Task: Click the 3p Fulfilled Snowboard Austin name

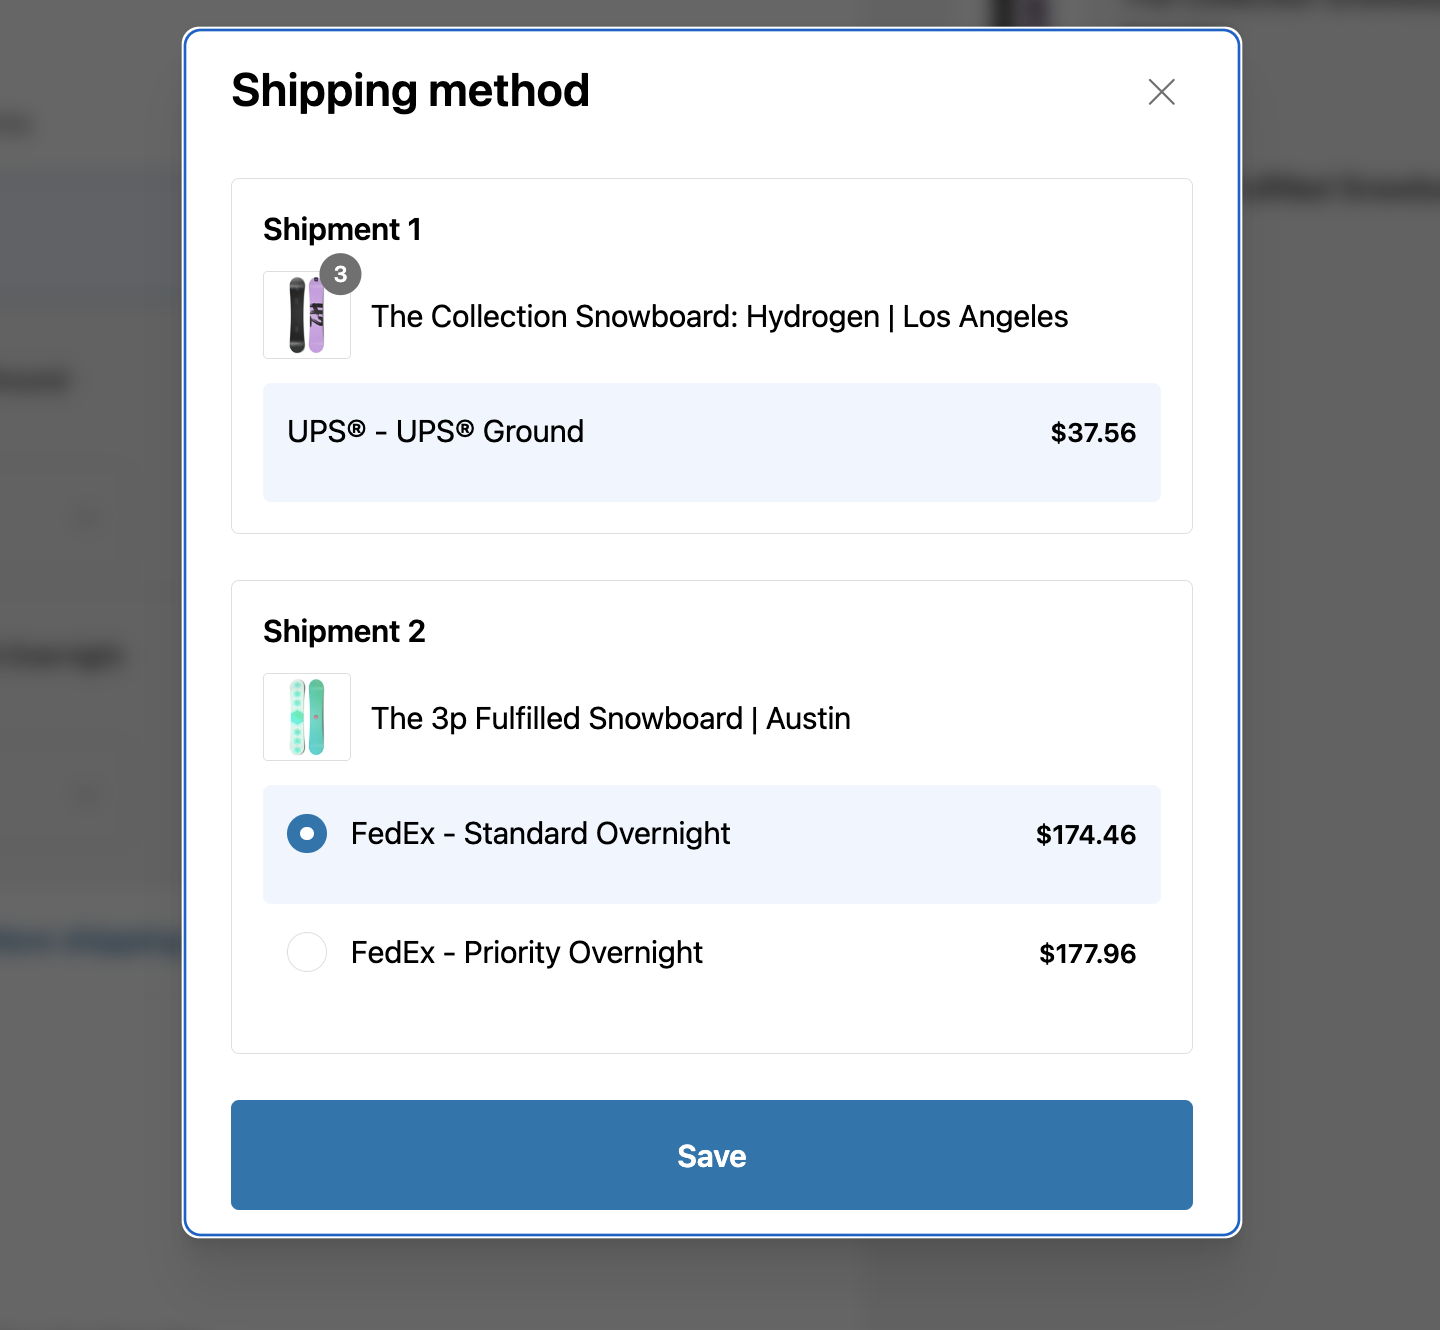Action: 610,719
